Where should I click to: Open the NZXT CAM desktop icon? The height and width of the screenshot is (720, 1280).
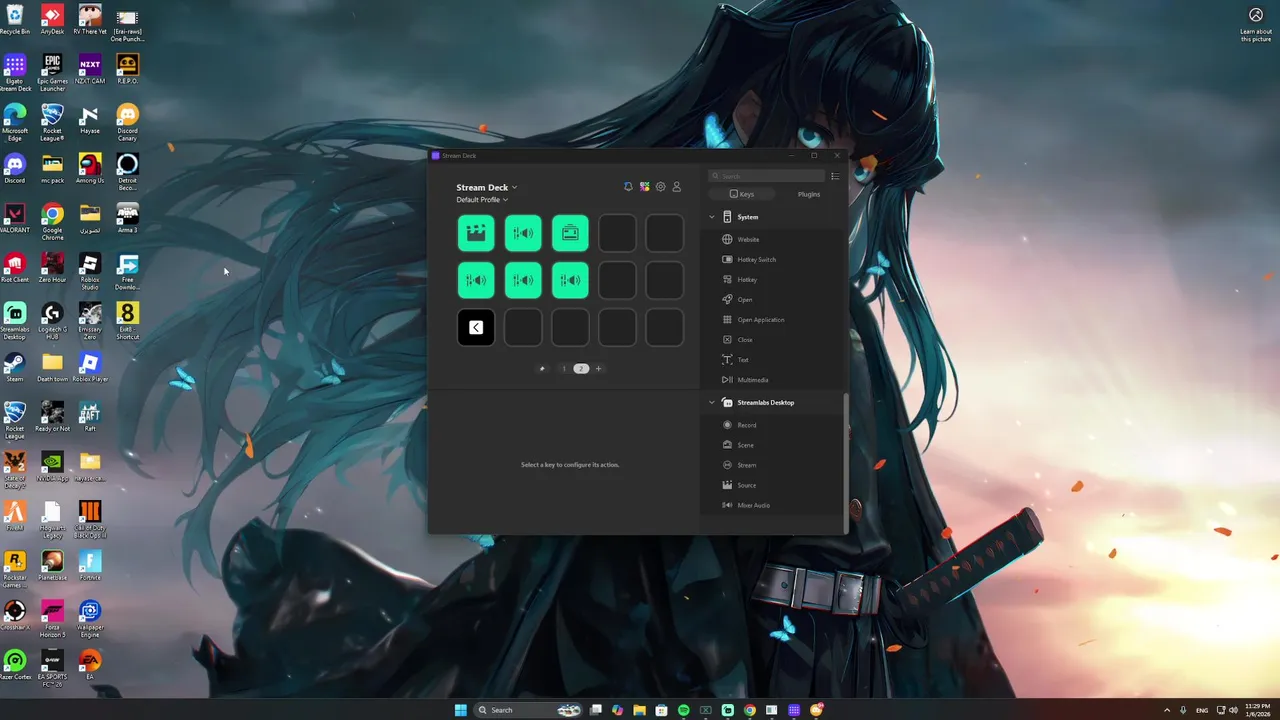(90, 69)
